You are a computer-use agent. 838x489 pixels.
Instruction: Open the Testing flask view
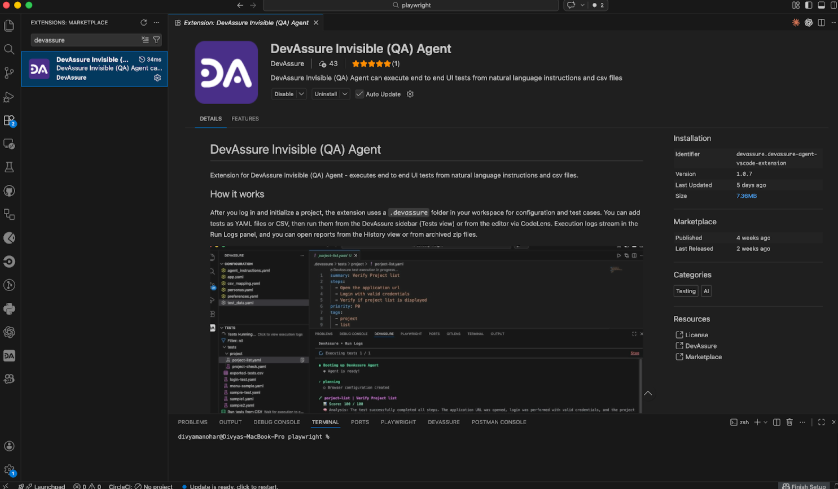click(x=9, y=167)
